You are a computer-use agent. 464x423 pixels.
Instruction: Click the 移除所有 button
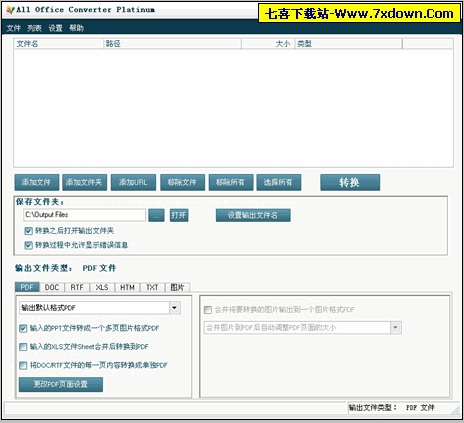[231, 182]
